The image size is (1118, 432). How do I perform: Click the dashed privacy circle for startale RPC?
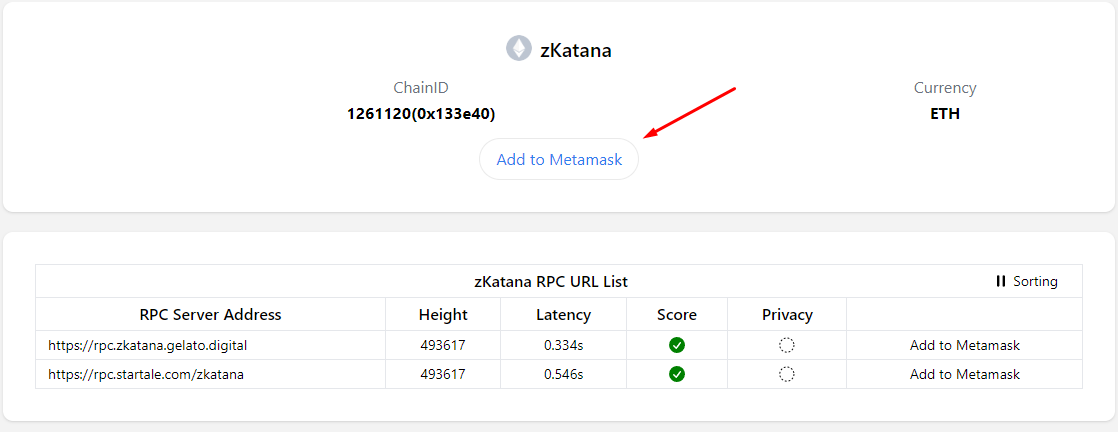[x=787, y=374]
